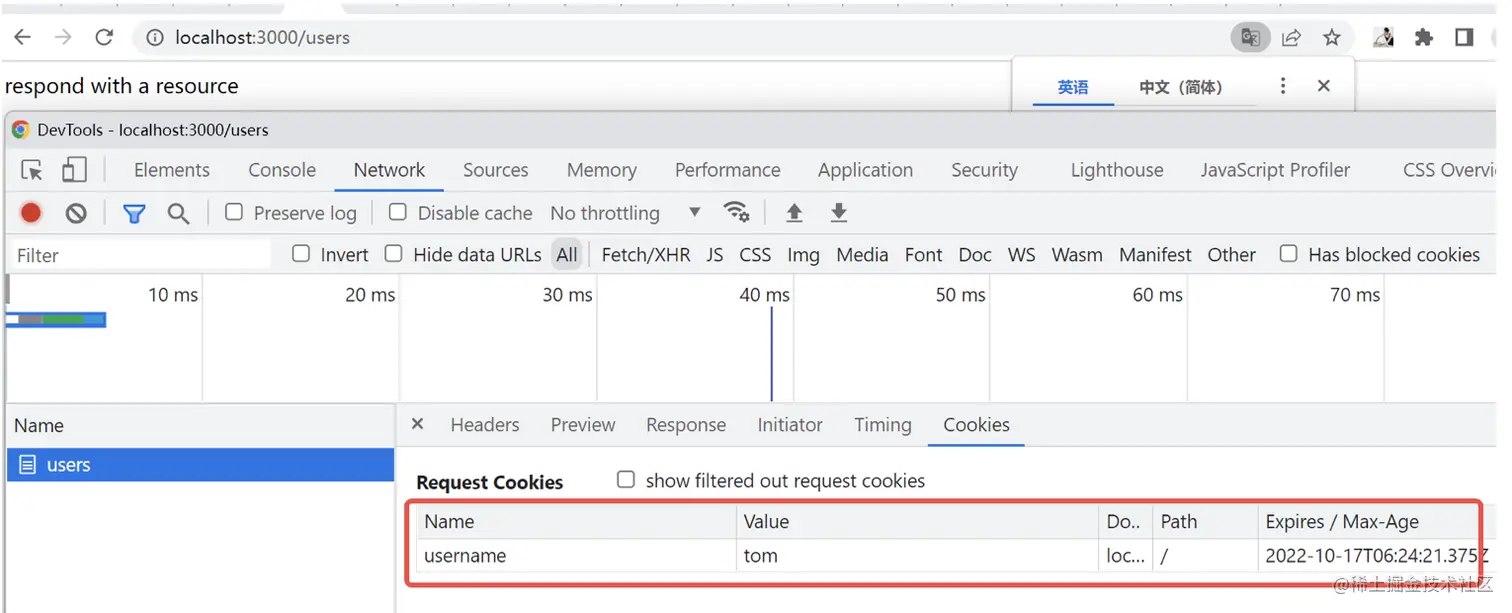This screenshot has height=613, width=1512.
Task: Toggle the network filter funnel icon
Action: pyautogui.click(x=134, y=213)
